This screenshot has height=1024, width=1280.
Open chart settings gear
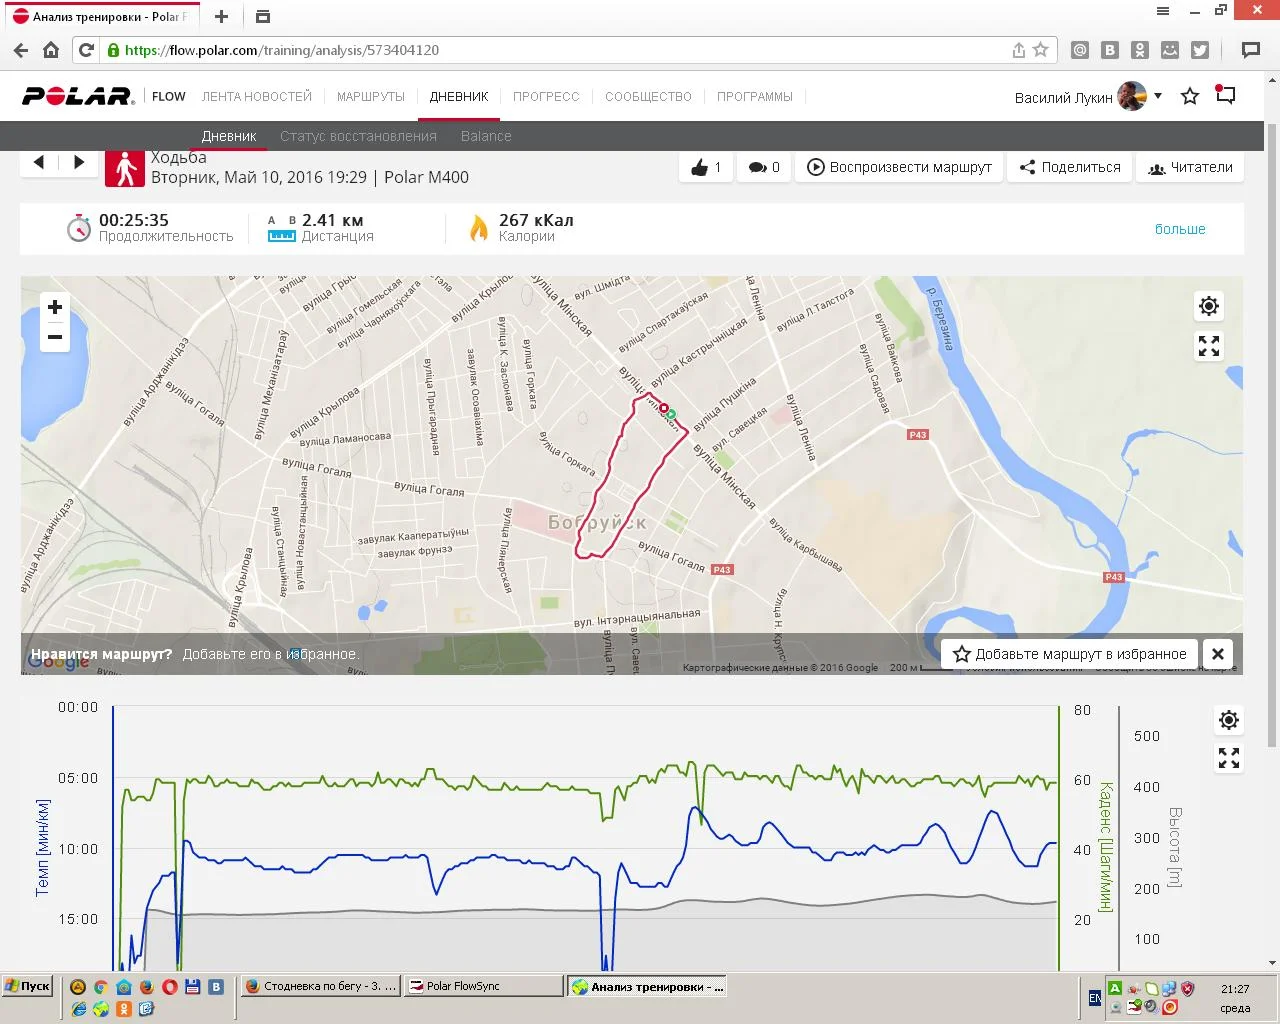pos(1229,720)
